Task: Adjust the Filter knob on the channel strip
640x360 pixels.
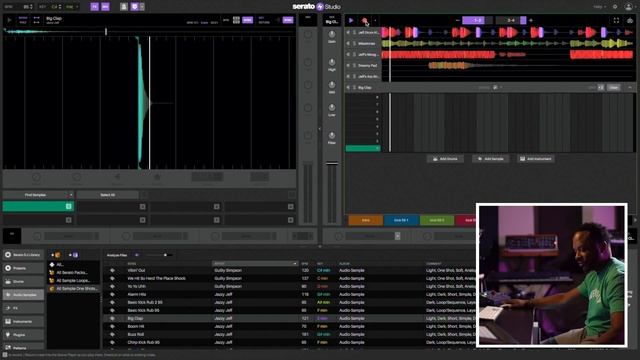Action: (x=332, y=135)
